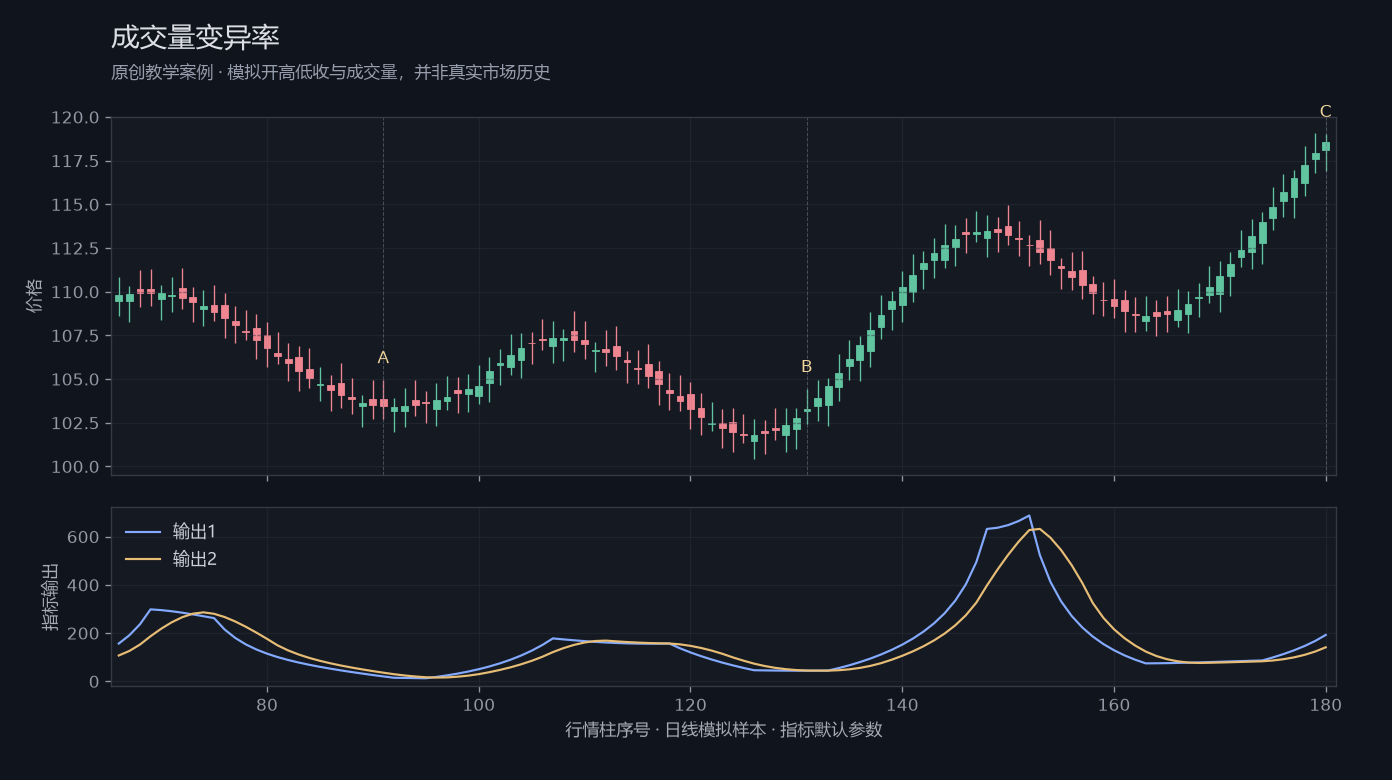Screen dimensions: 1392x780
Task: Click price axis tick 117.5
Action: pyautogui.click(x=76, y=162)
